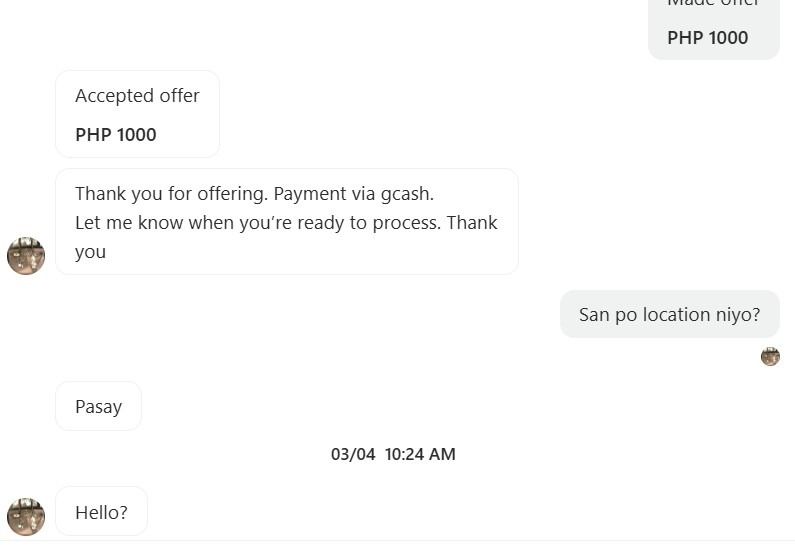This screenshot has width=795, height=552.
Task: Select the "Accepted offer" label text
Action: click(137, 96)
